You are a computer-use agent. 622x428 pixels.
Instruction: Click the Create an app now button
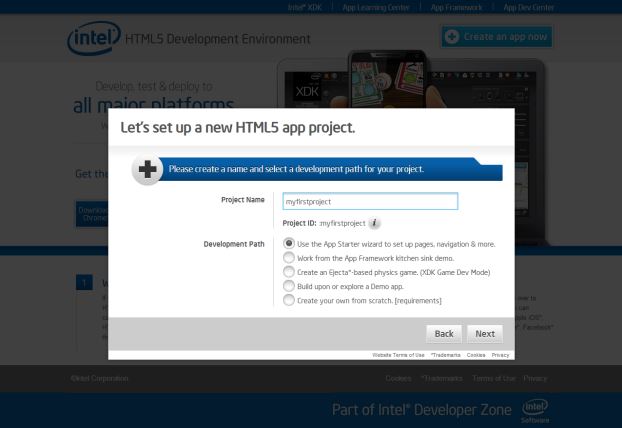click(x=497, y=36)
